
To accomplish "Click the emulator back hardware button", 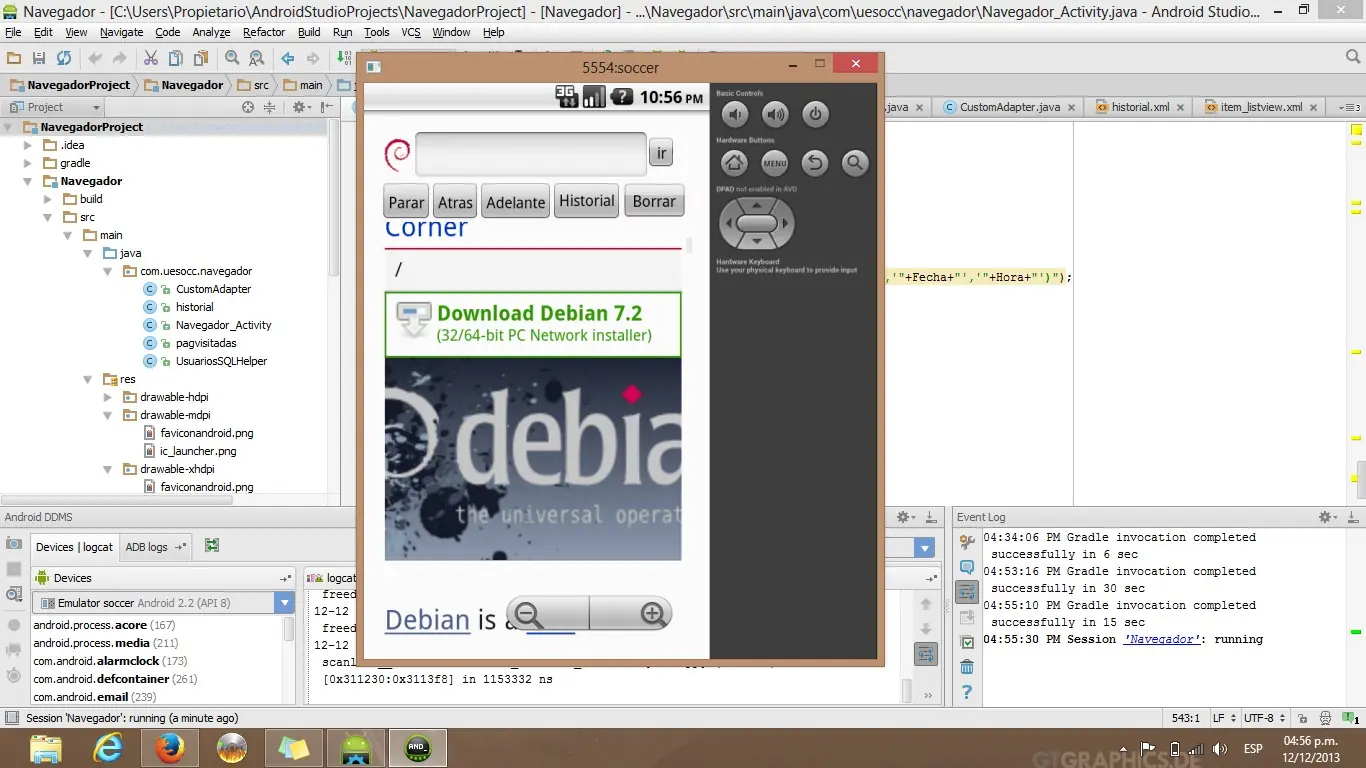I will tap(815, 163).
